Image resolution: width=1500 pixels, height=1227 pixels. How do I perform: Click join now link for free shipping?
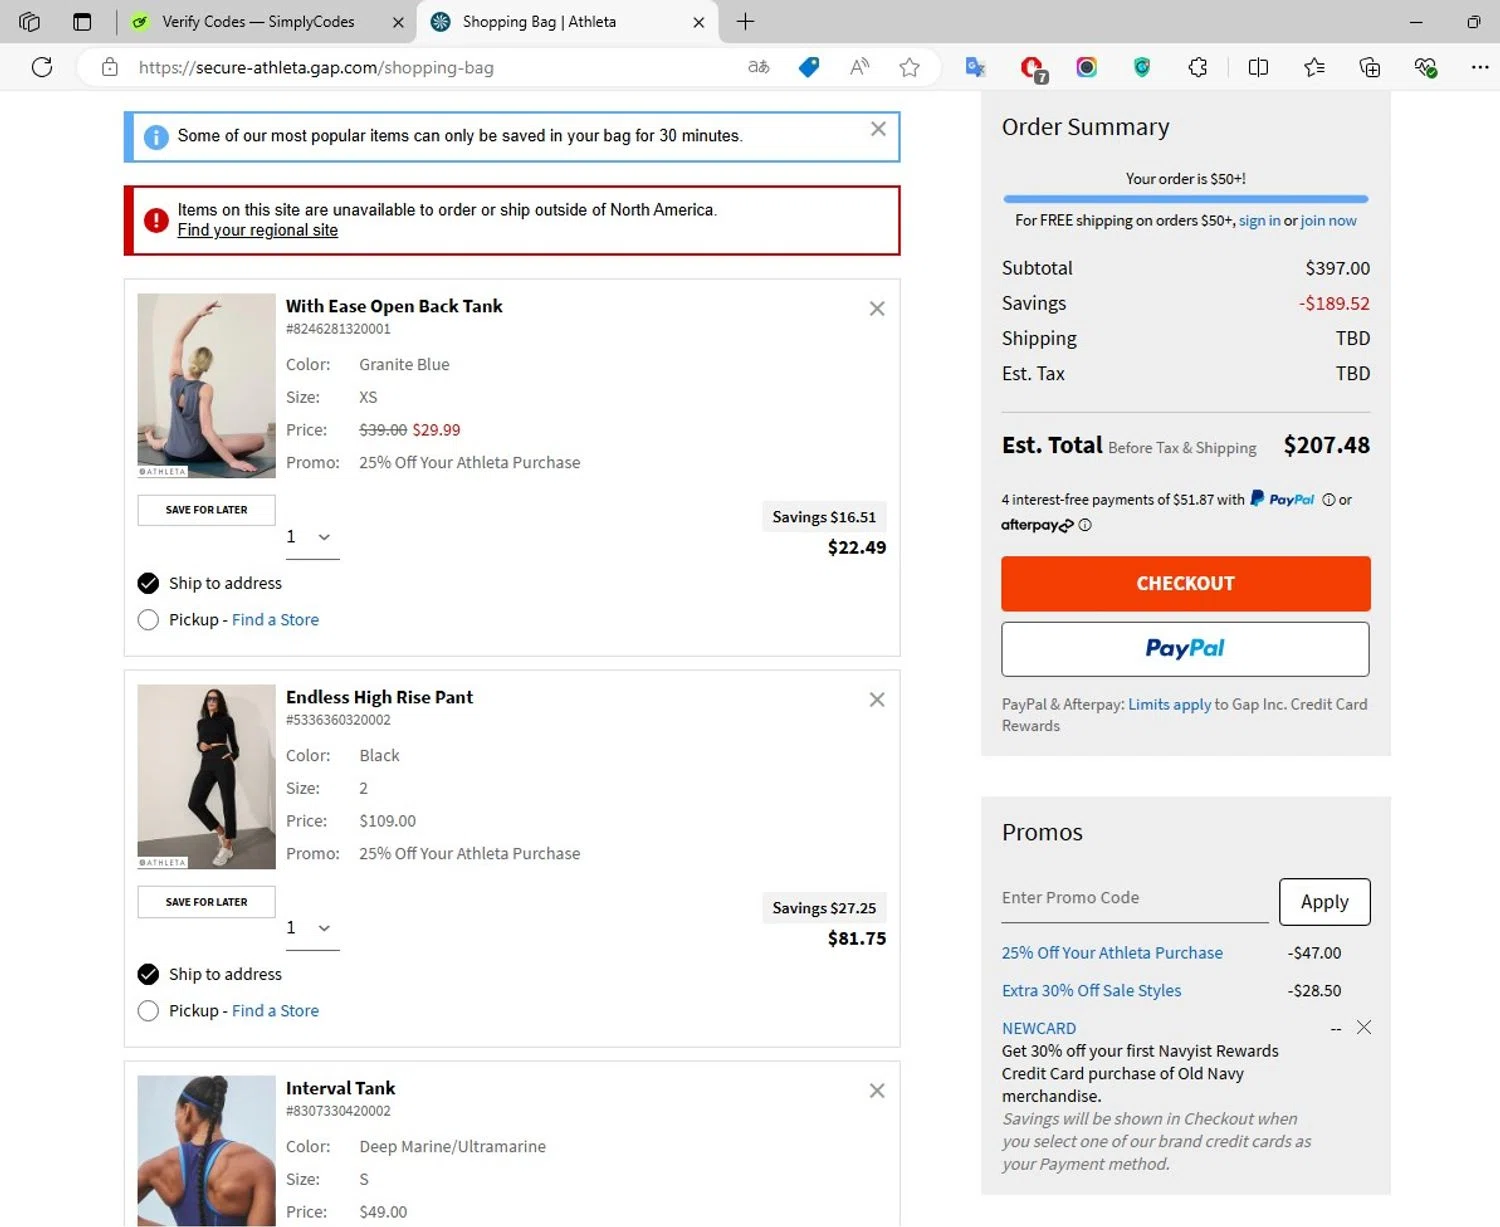click(1329, 221)
